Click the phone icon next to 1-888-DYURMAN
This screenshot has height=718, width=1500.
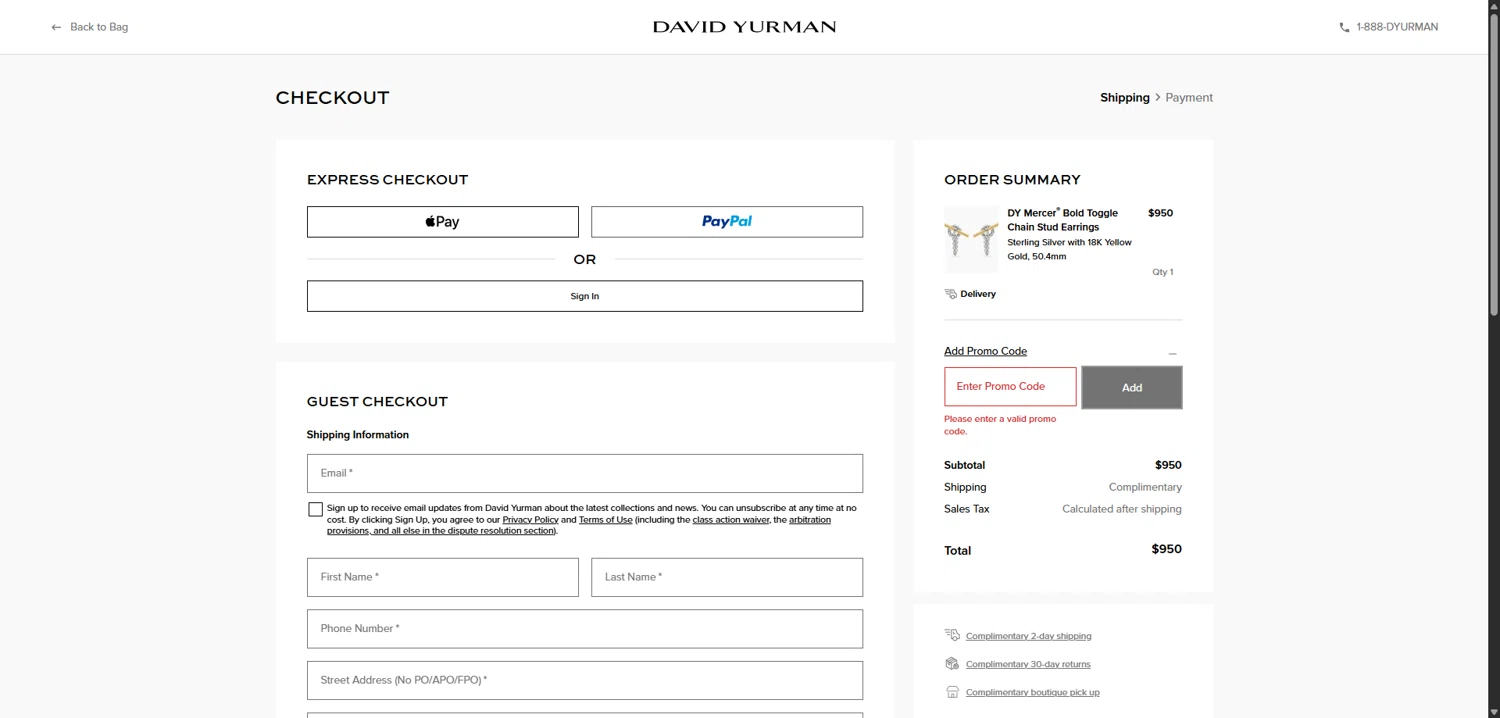click(1344, 27)
